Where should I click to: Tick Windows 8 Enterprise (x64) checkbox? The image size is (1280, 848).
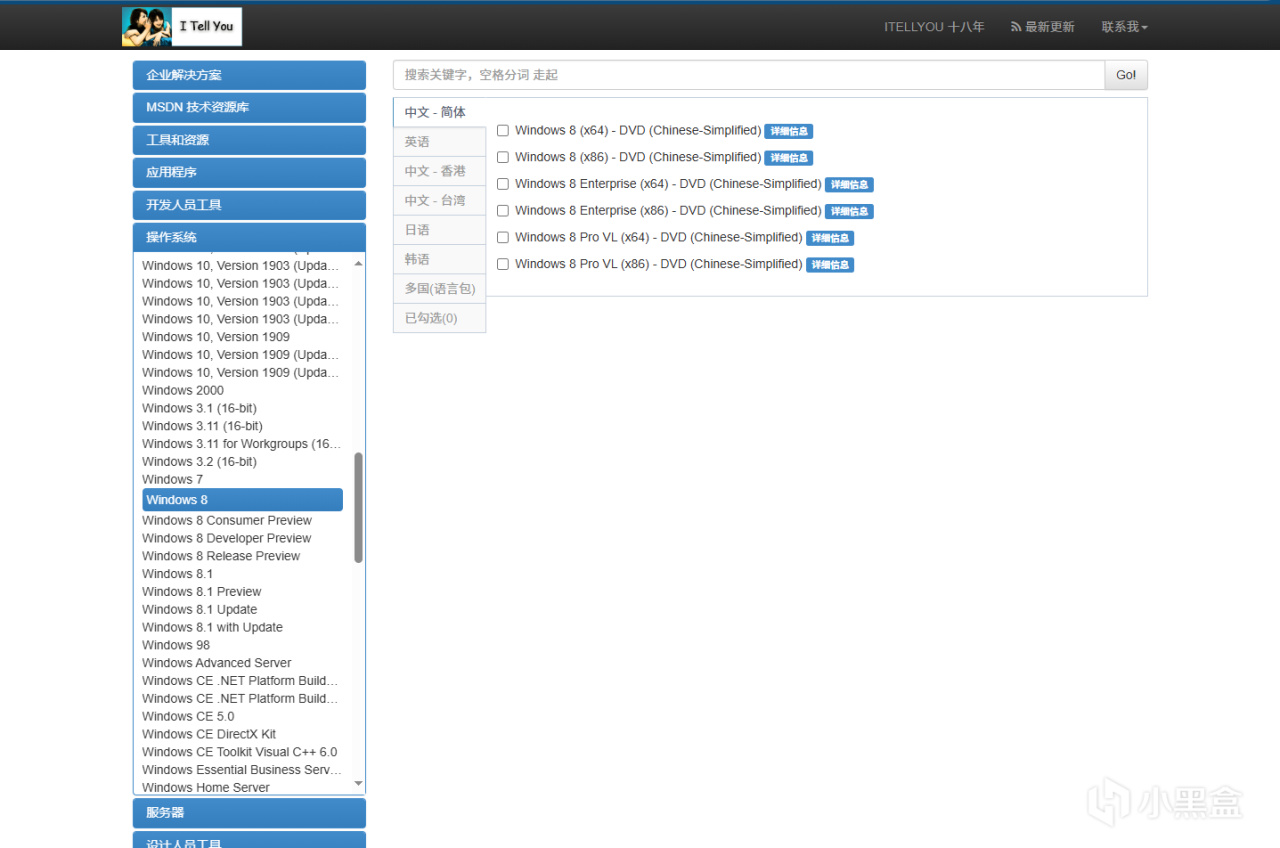[503, 184]
